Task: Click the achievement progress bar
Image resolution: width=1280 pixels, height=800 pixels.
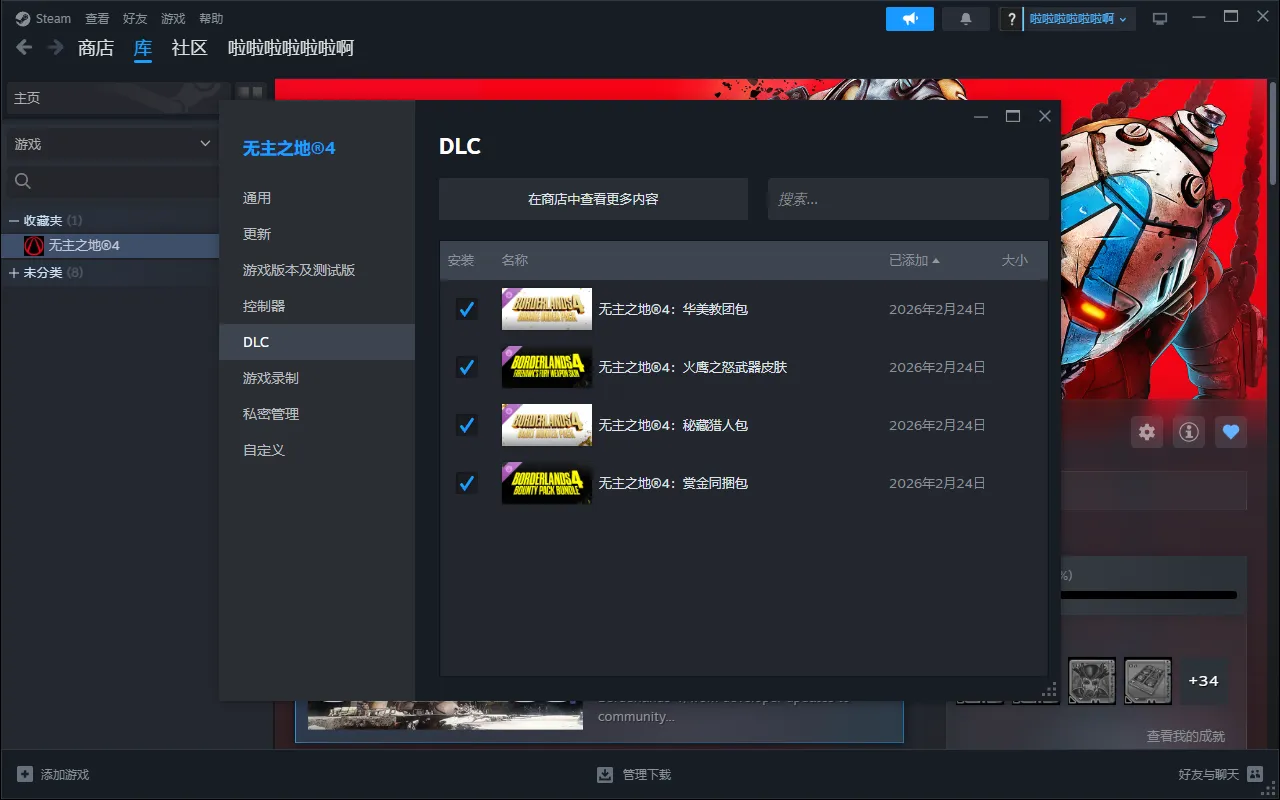Action: [1150, 595]
